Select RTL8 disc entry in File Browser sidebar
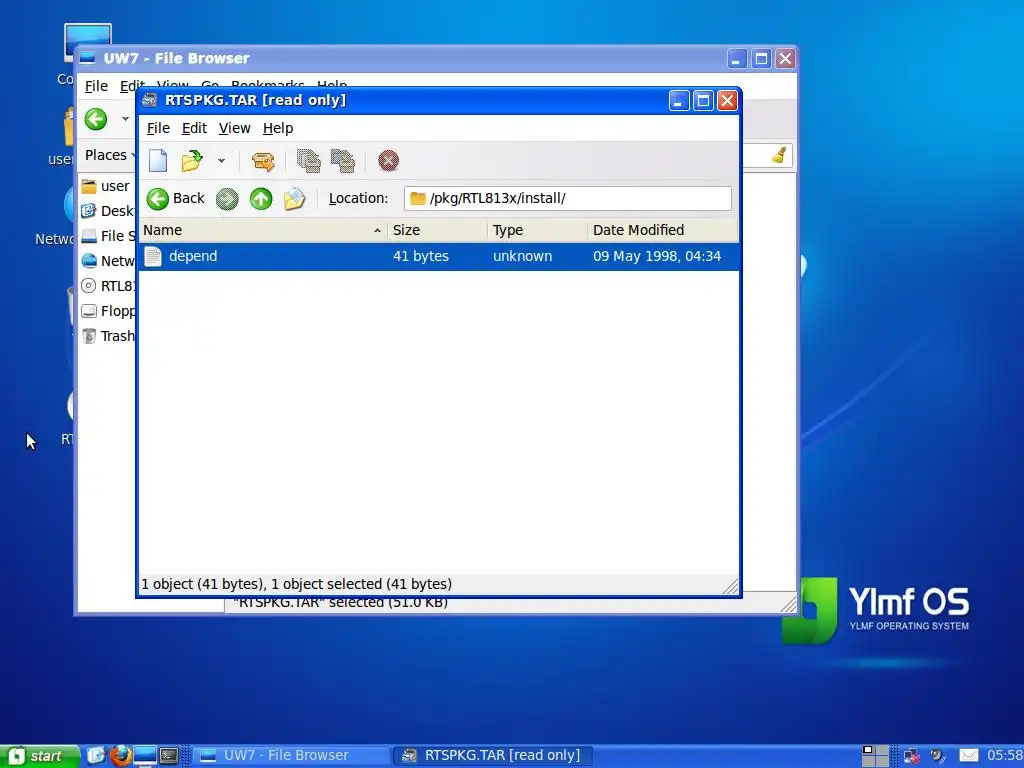 [108, 286]
